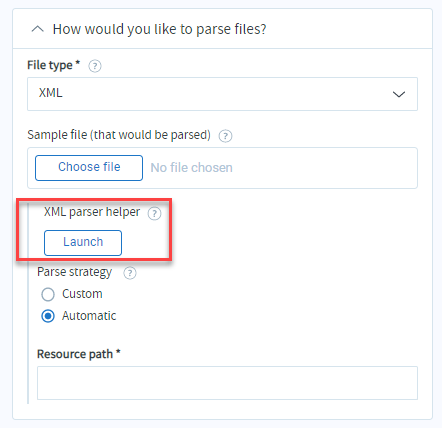
Task: Select the Automatic parse strategy radio button
Action: pyautogui.click(x=48, y=316)
